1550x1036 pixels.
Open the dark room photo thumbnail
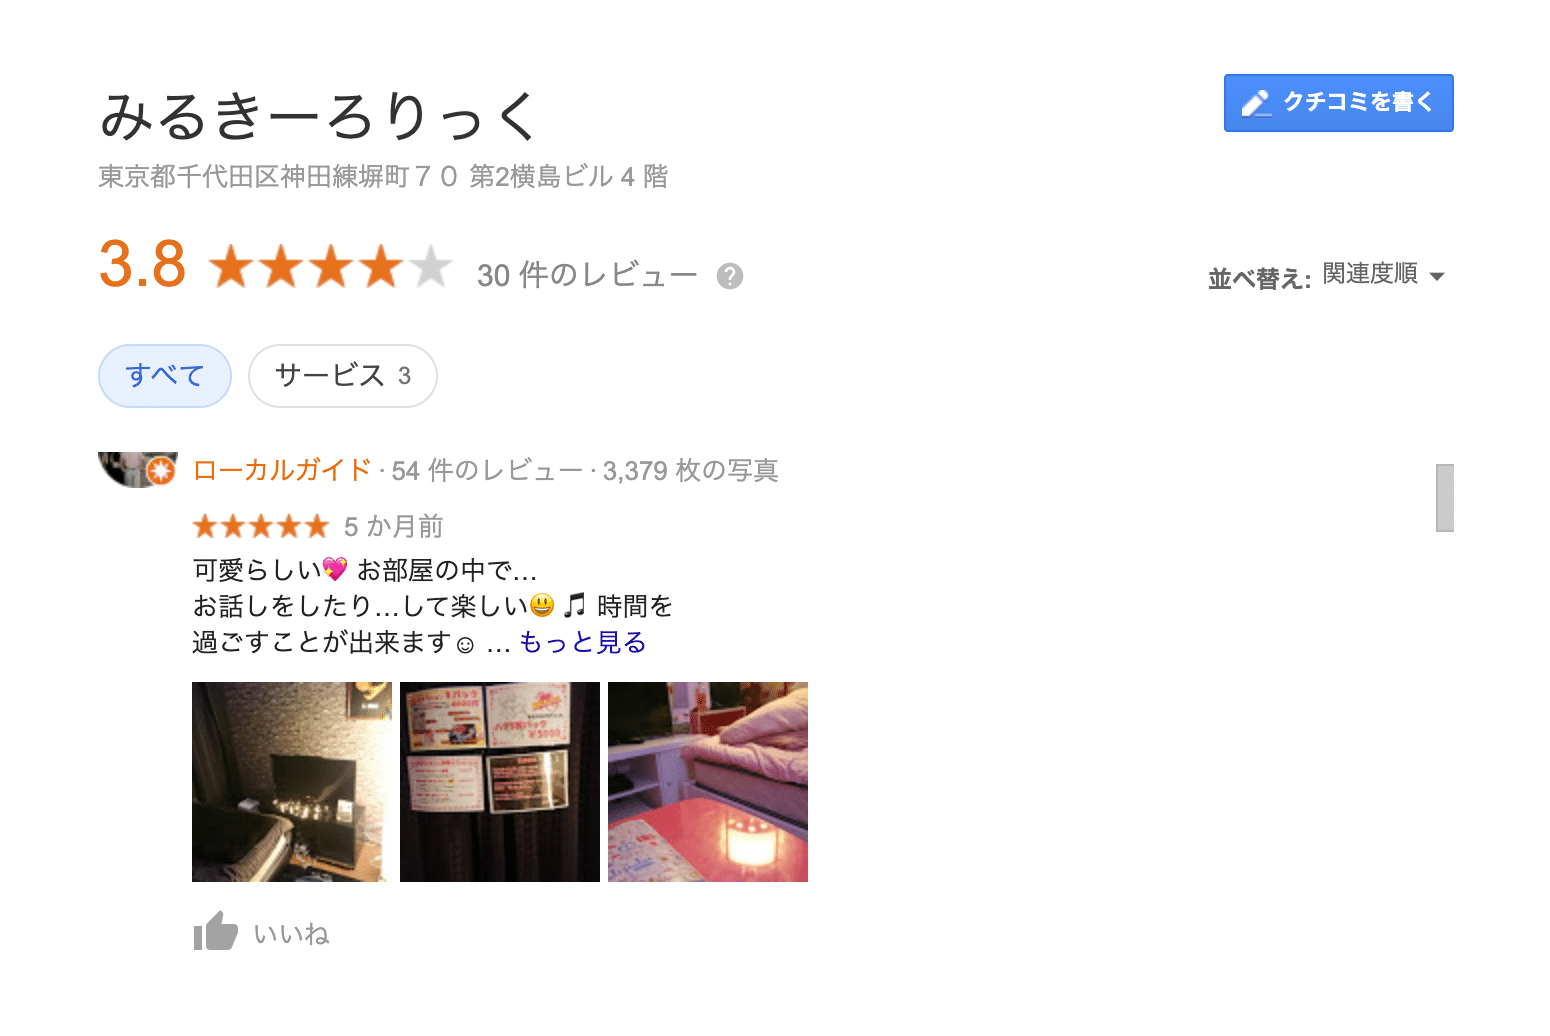(x=292, y=782)
